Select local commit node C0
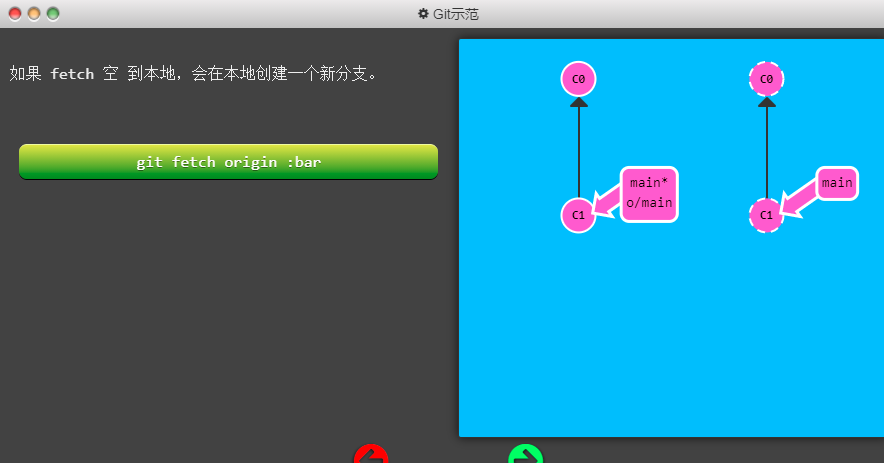The width and height of the screenshot is (884, 463). [578, 79]
